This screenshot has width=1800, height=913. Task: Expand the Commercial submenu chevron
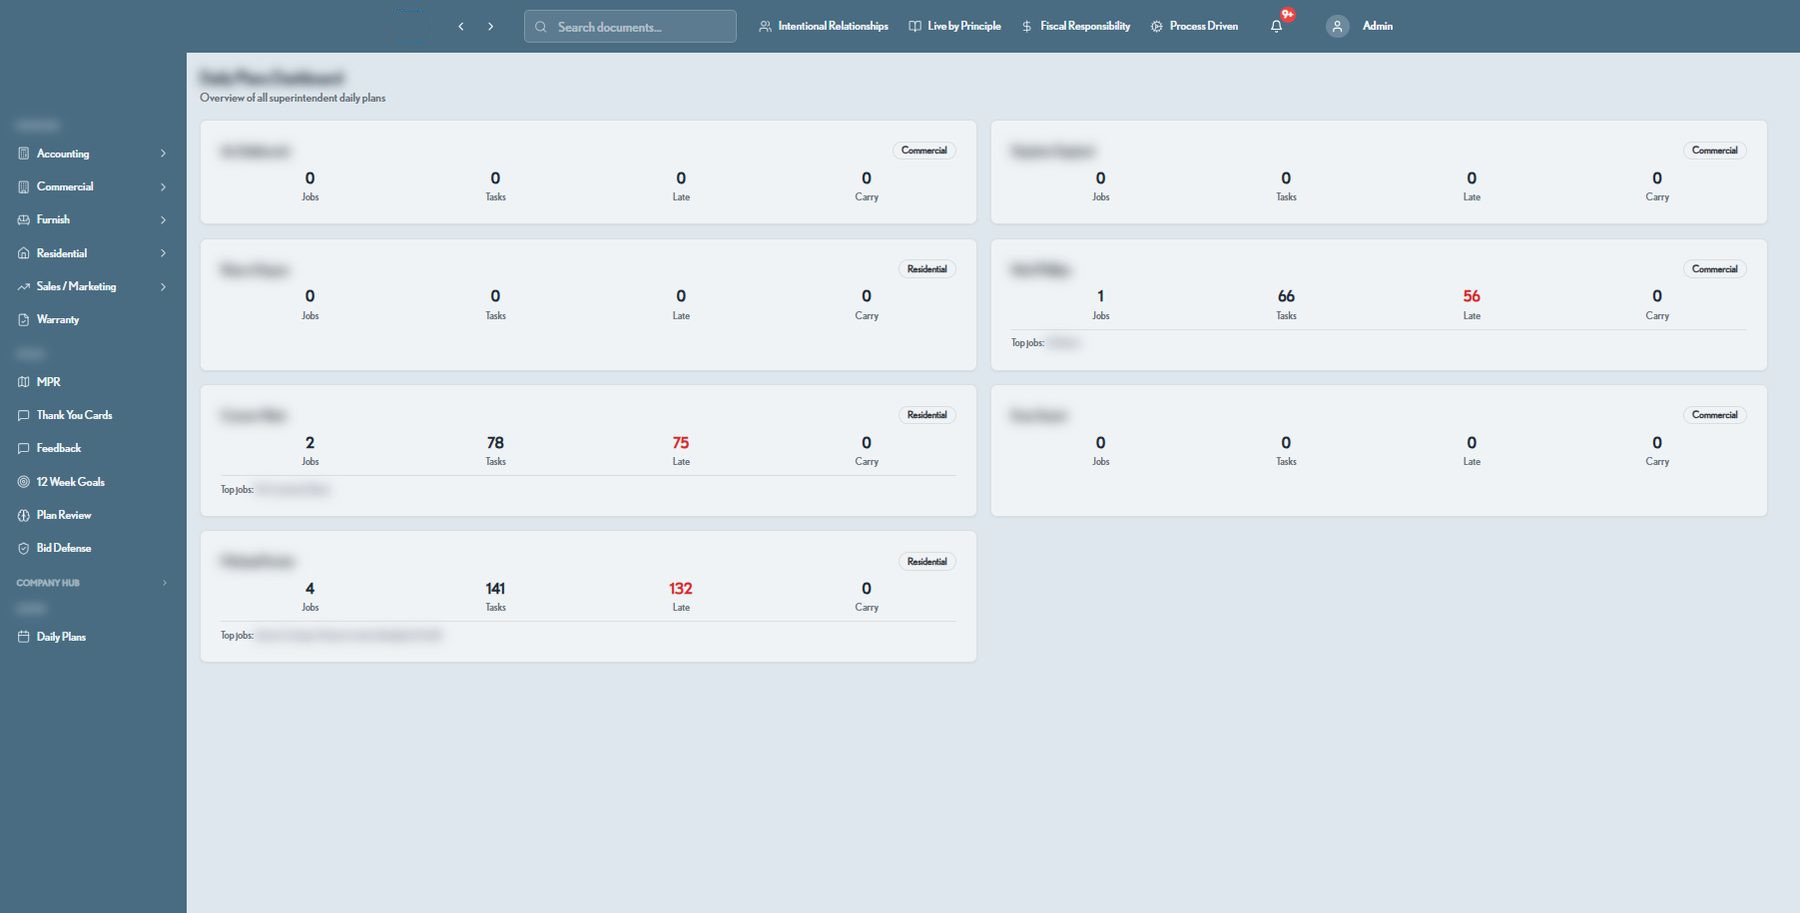(163, 187)
